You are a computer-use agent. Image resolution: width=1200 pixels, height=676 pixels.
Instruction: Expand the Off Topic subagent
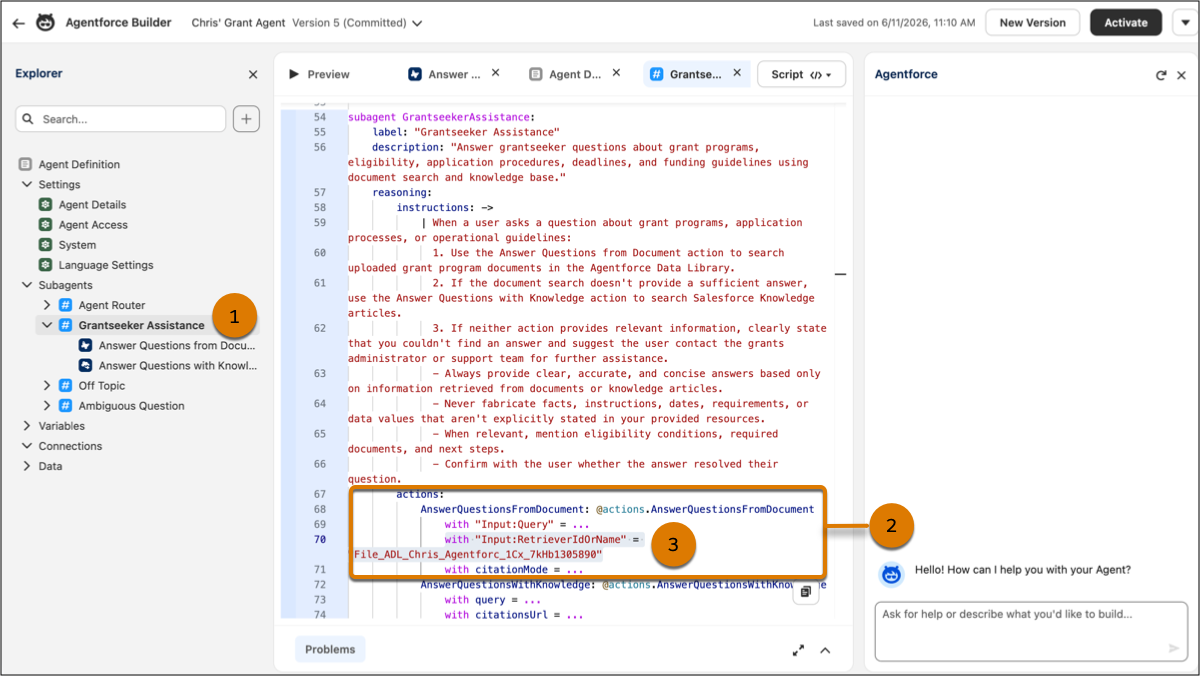click(x=47, y=385)
